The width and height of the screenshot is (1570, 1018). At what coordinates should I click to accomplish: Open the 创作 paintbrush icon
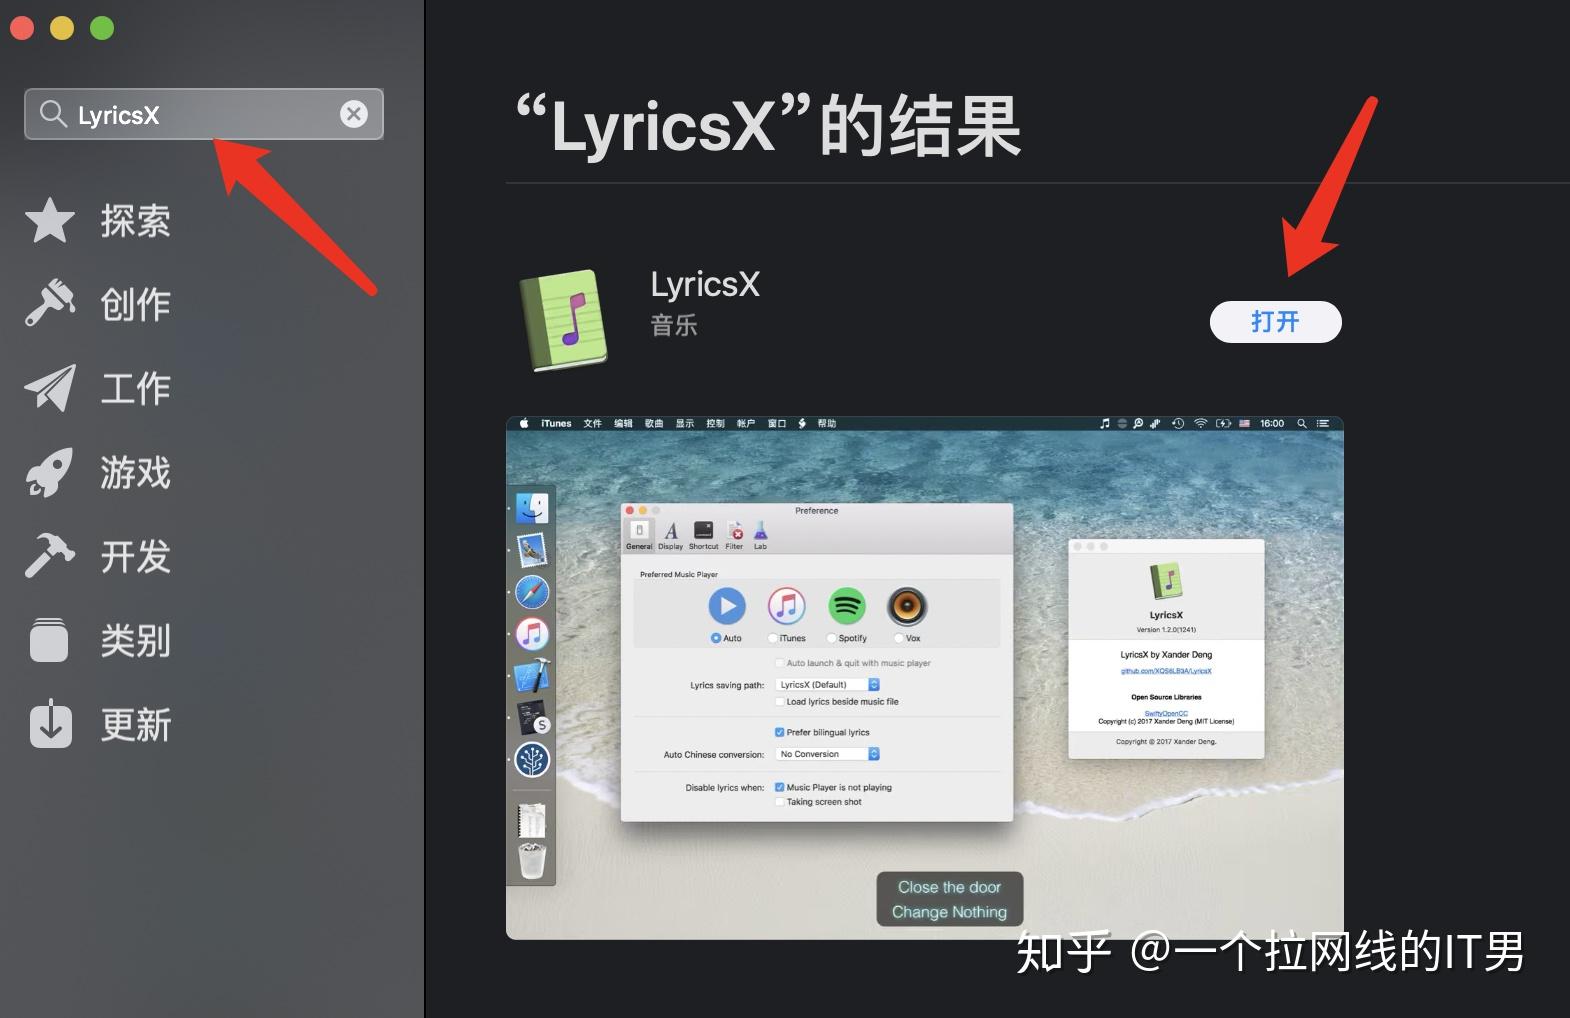[x=50, y=303]
